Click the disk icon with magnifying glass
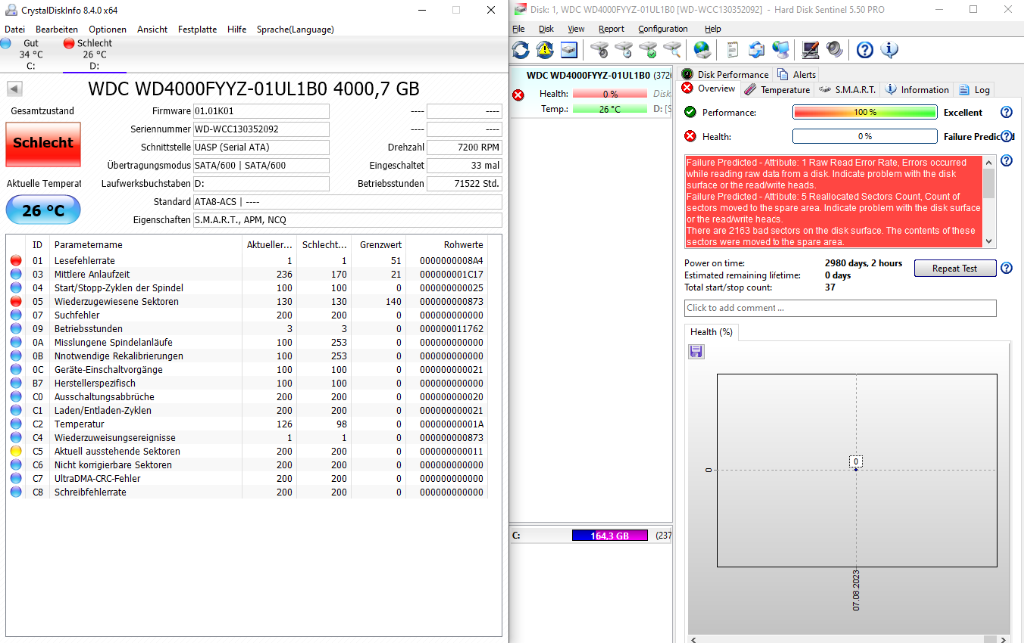The width and height of the screenshot is (1024, 643). [x=672, y=50]
